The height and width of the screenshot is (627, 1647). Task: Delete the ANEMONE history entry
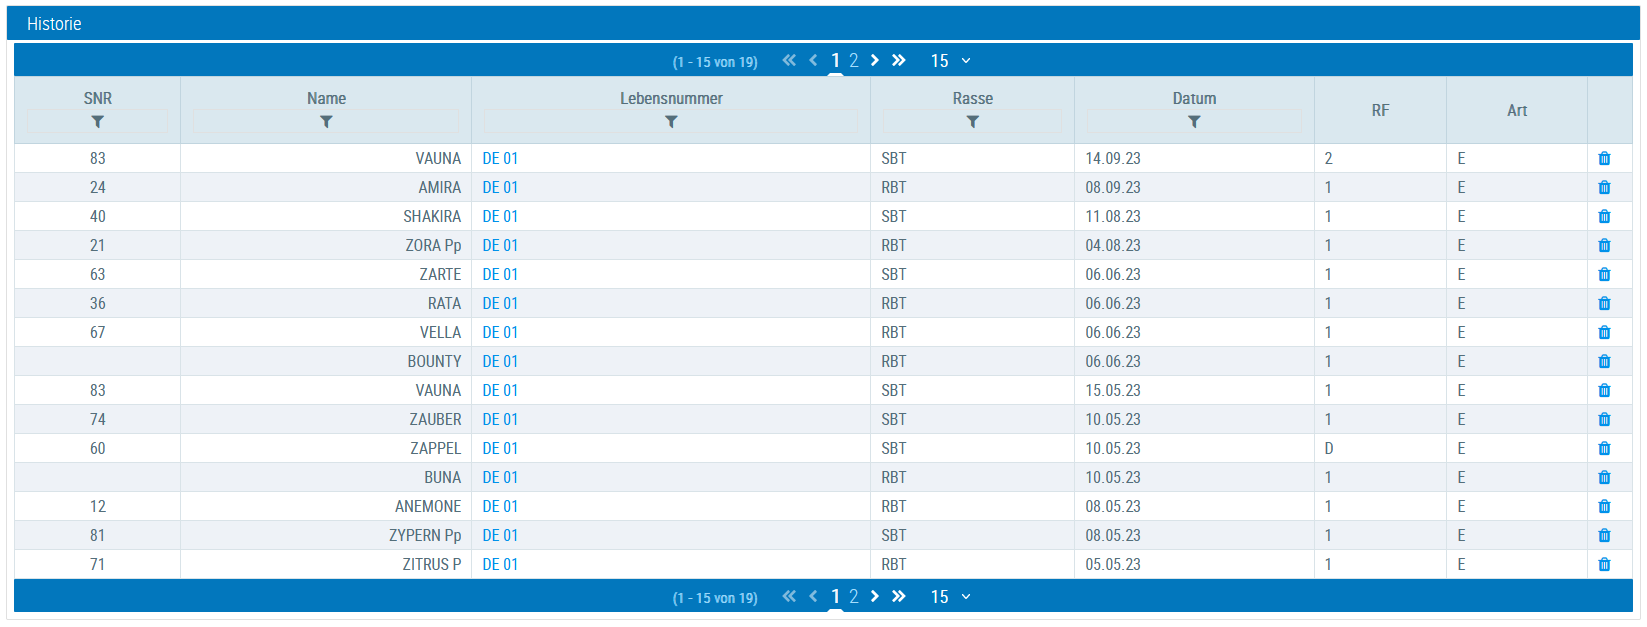pyautogui.click(x=1604, y=506)
